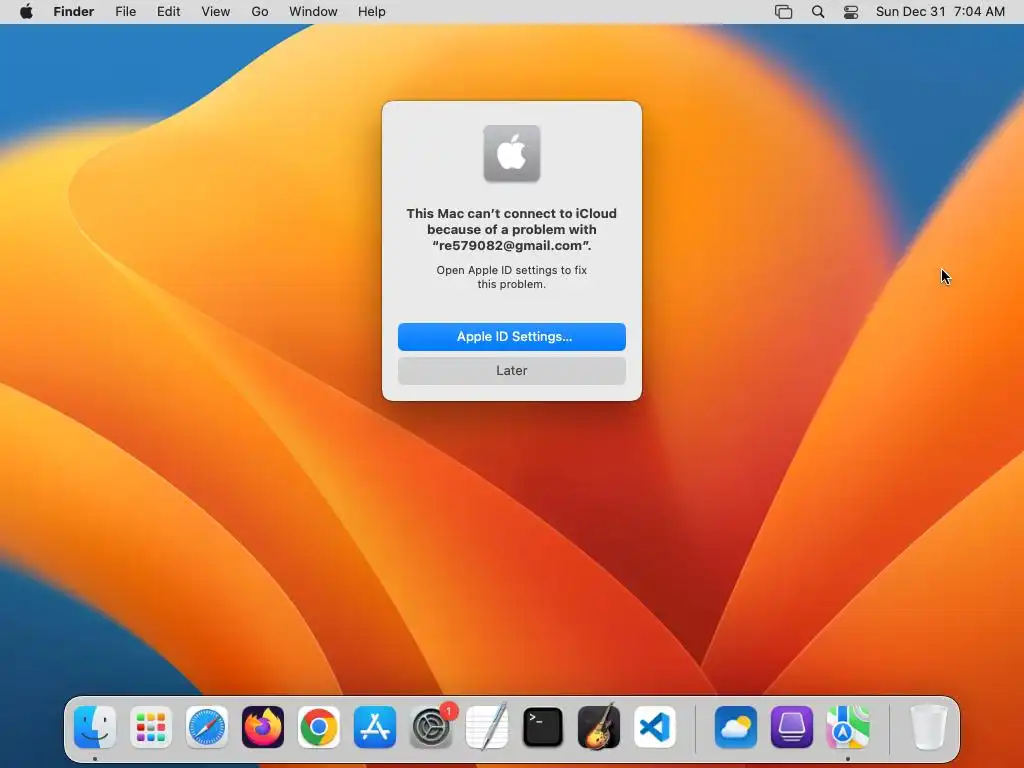Open the Edit menu

(x=168, y=12)
